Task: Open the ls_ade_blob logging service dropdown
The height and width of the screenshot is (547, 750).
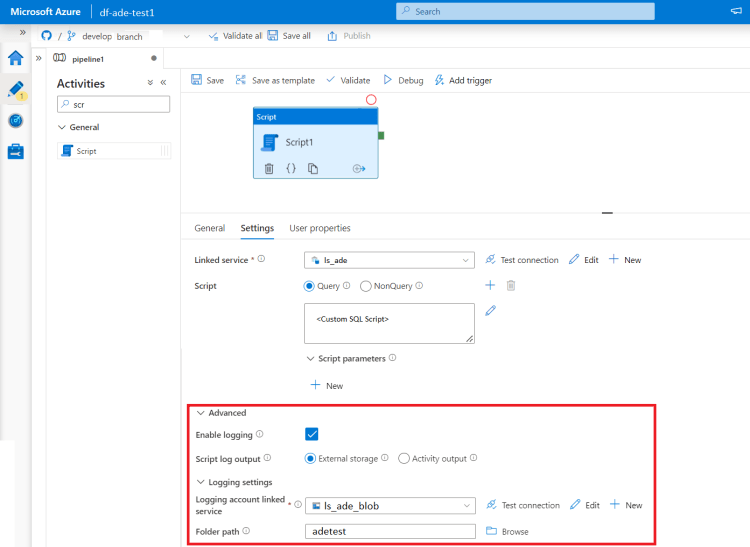Action: pos(390,505)
